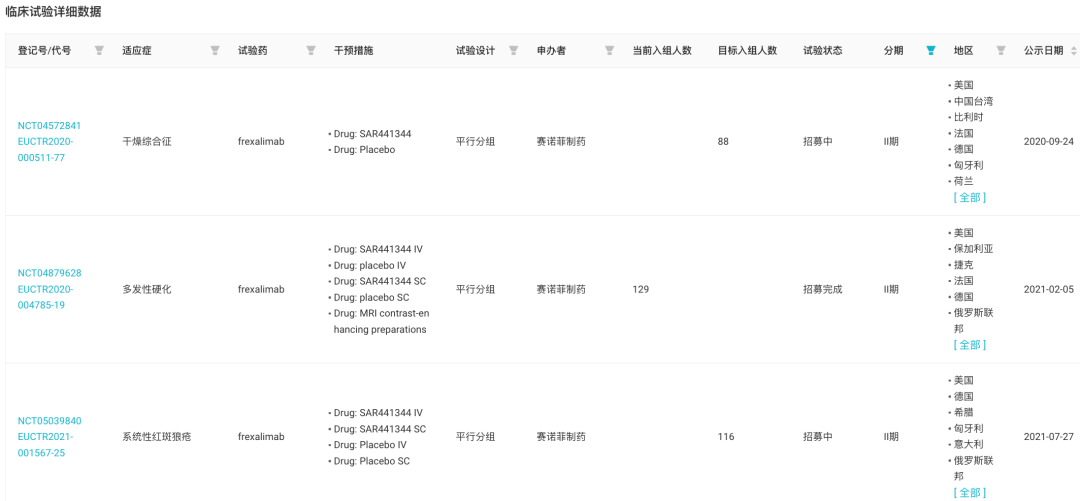Open trial link NCT04572841
1080x501 pixels.
(50, 125)
